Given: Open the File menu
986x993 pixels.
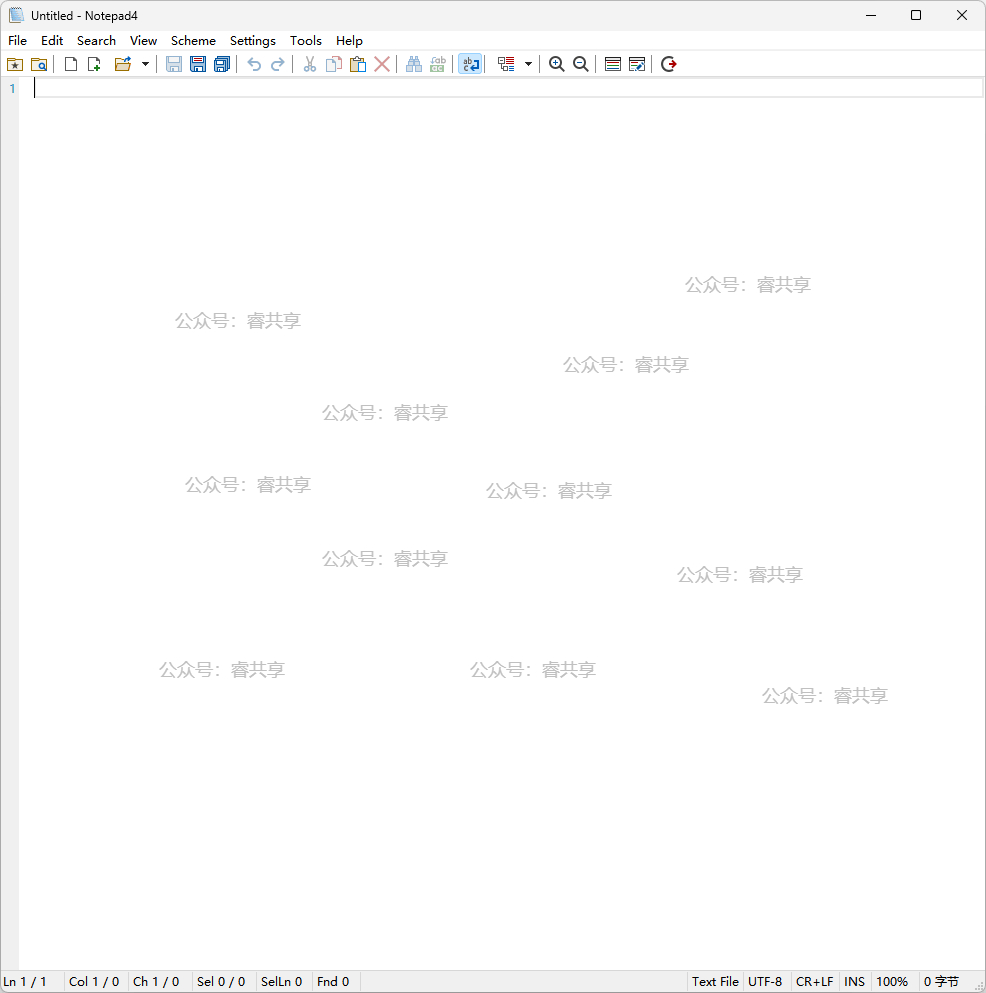Looking at the screenshot, I should tap(18, 41).
